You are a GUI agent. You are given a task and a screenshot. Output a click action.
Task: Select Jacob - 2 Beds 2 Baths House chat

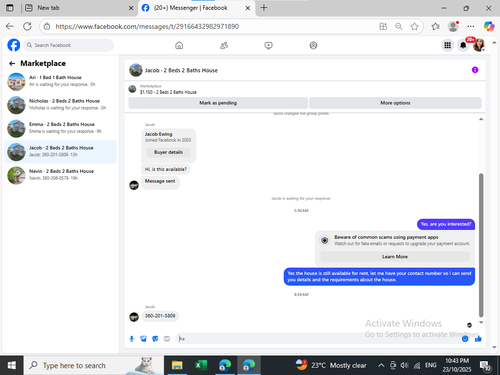click(61, 152)
